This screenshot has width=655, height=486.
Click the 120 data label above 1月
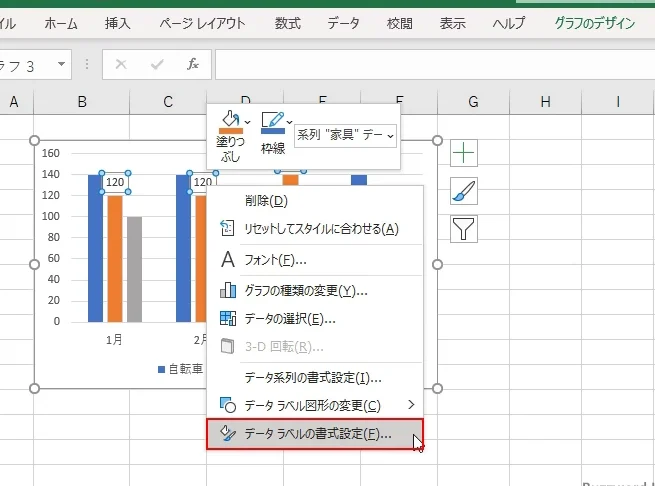pyautogui.click(x=115, y=182)
